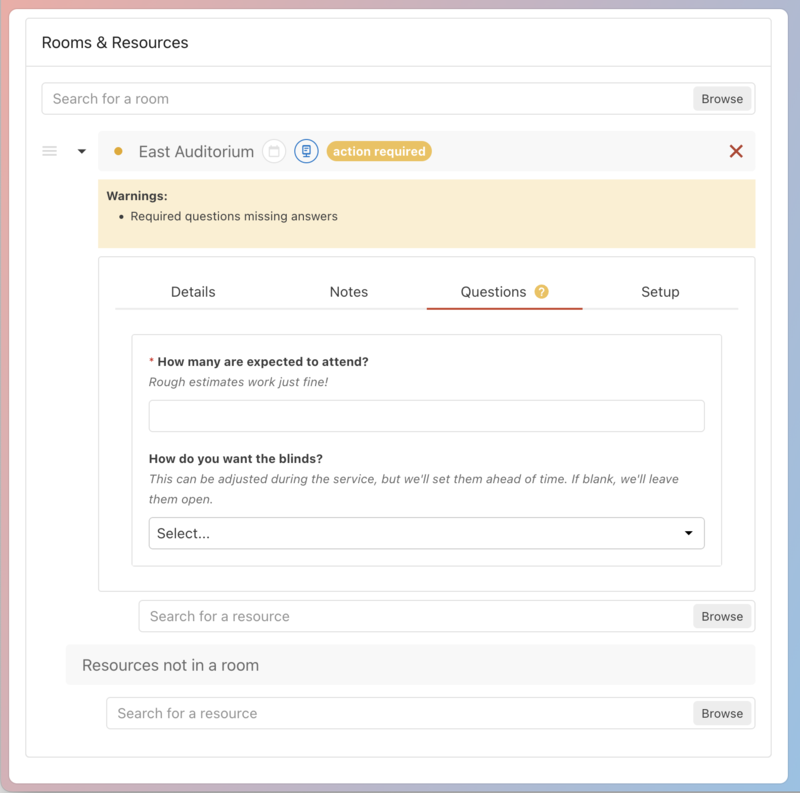
Task: Open the calendar icon next to East Auditorium
Action: click(274, 152)
